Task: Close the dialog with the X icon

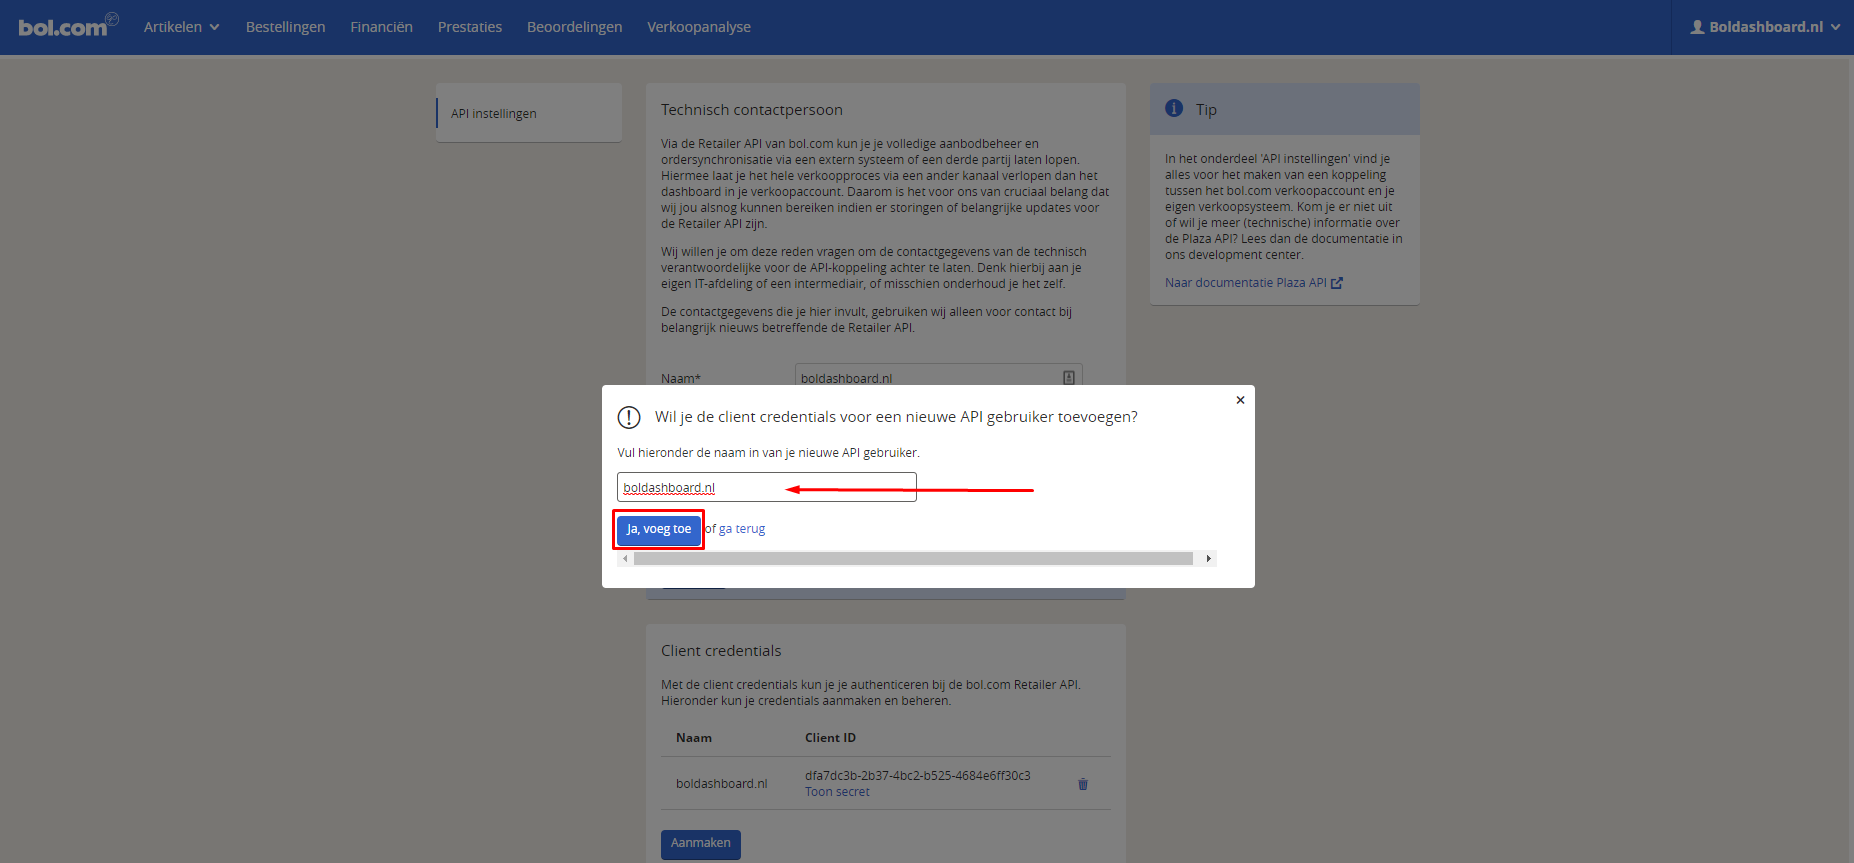Action: pyautogui.click(x=1240, y=400)
